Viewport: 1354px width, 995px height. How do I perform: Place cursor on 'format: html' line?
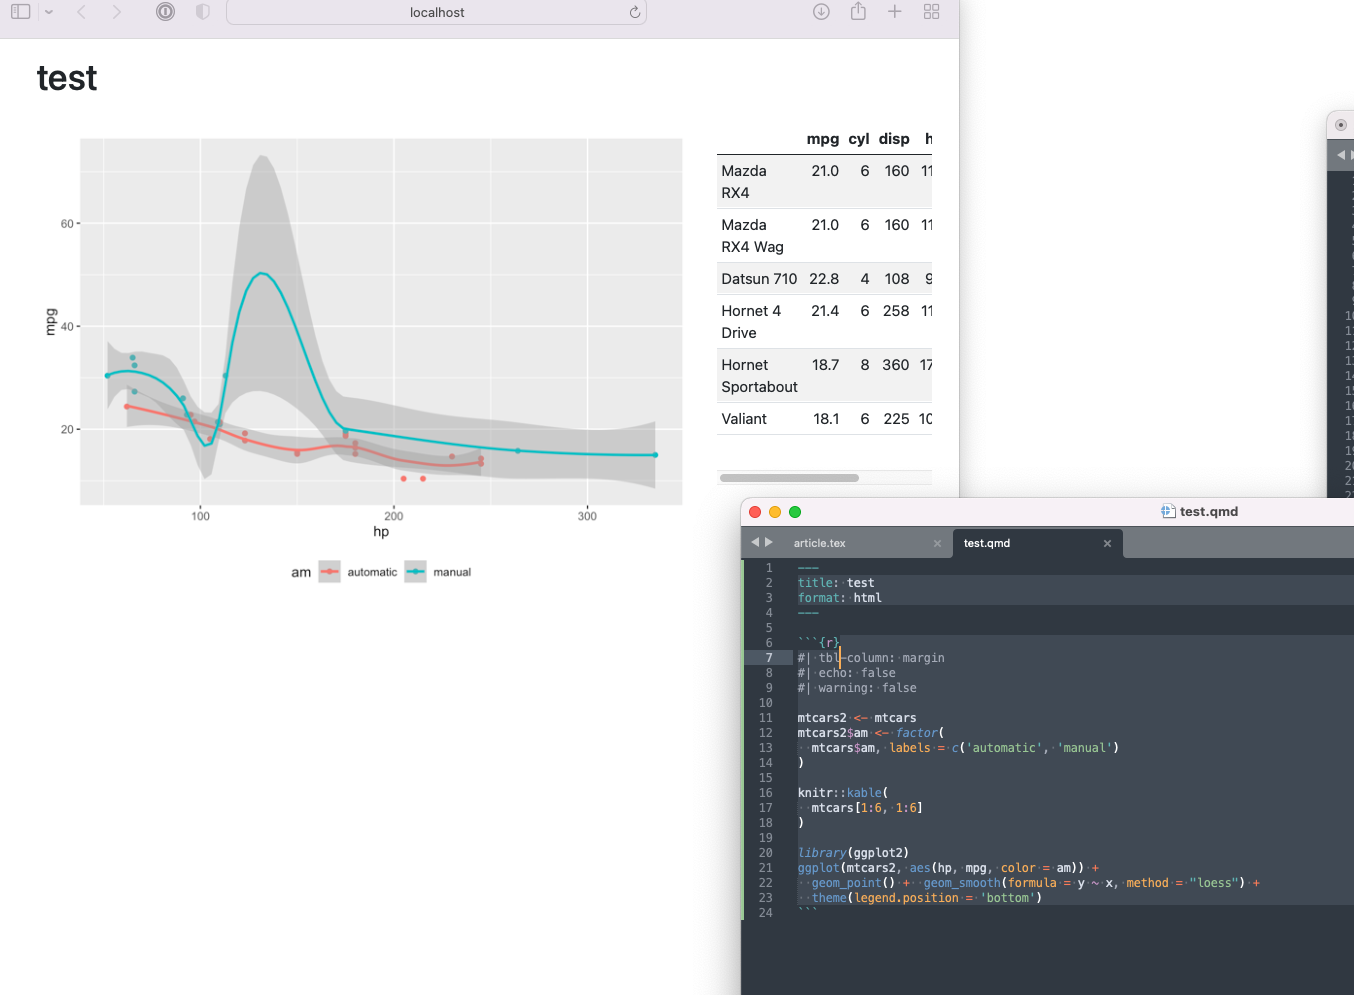840,598
